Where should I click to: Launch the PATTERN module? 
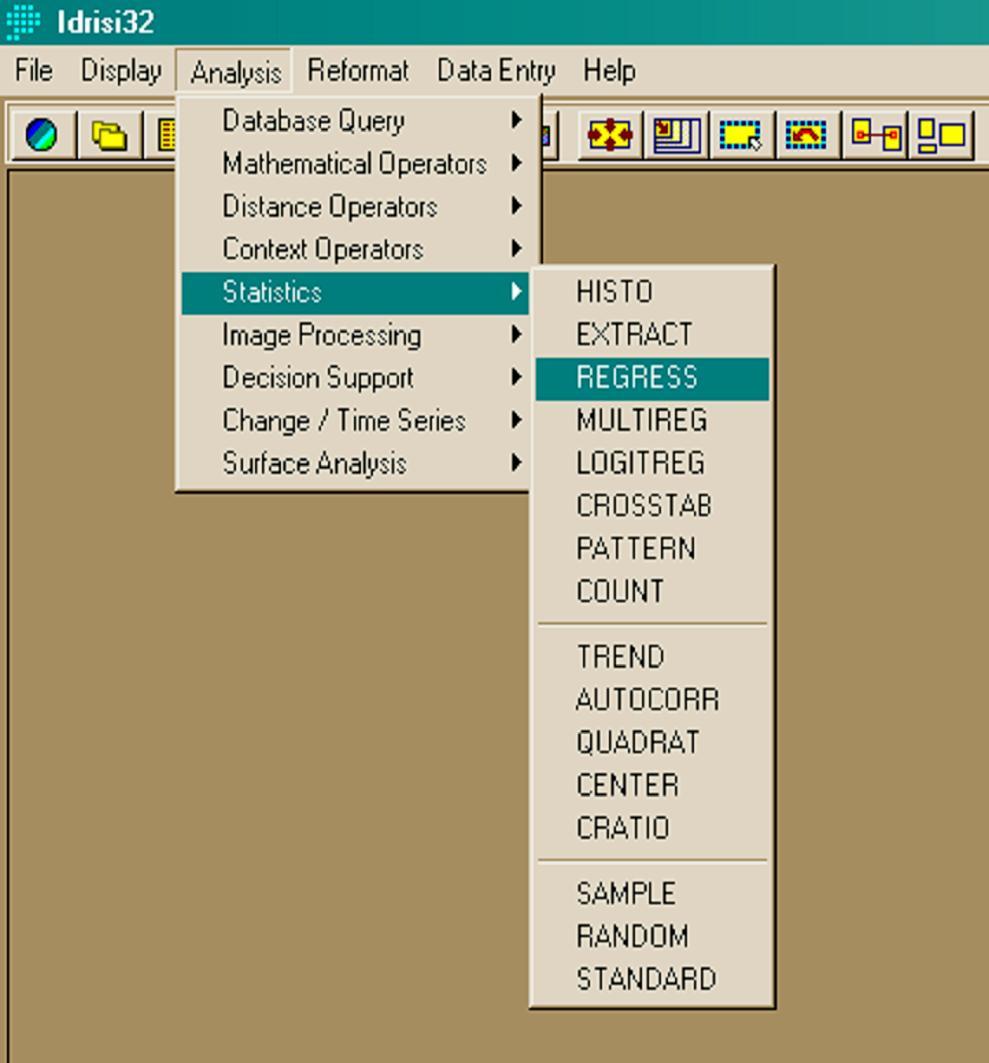[652, 548]
